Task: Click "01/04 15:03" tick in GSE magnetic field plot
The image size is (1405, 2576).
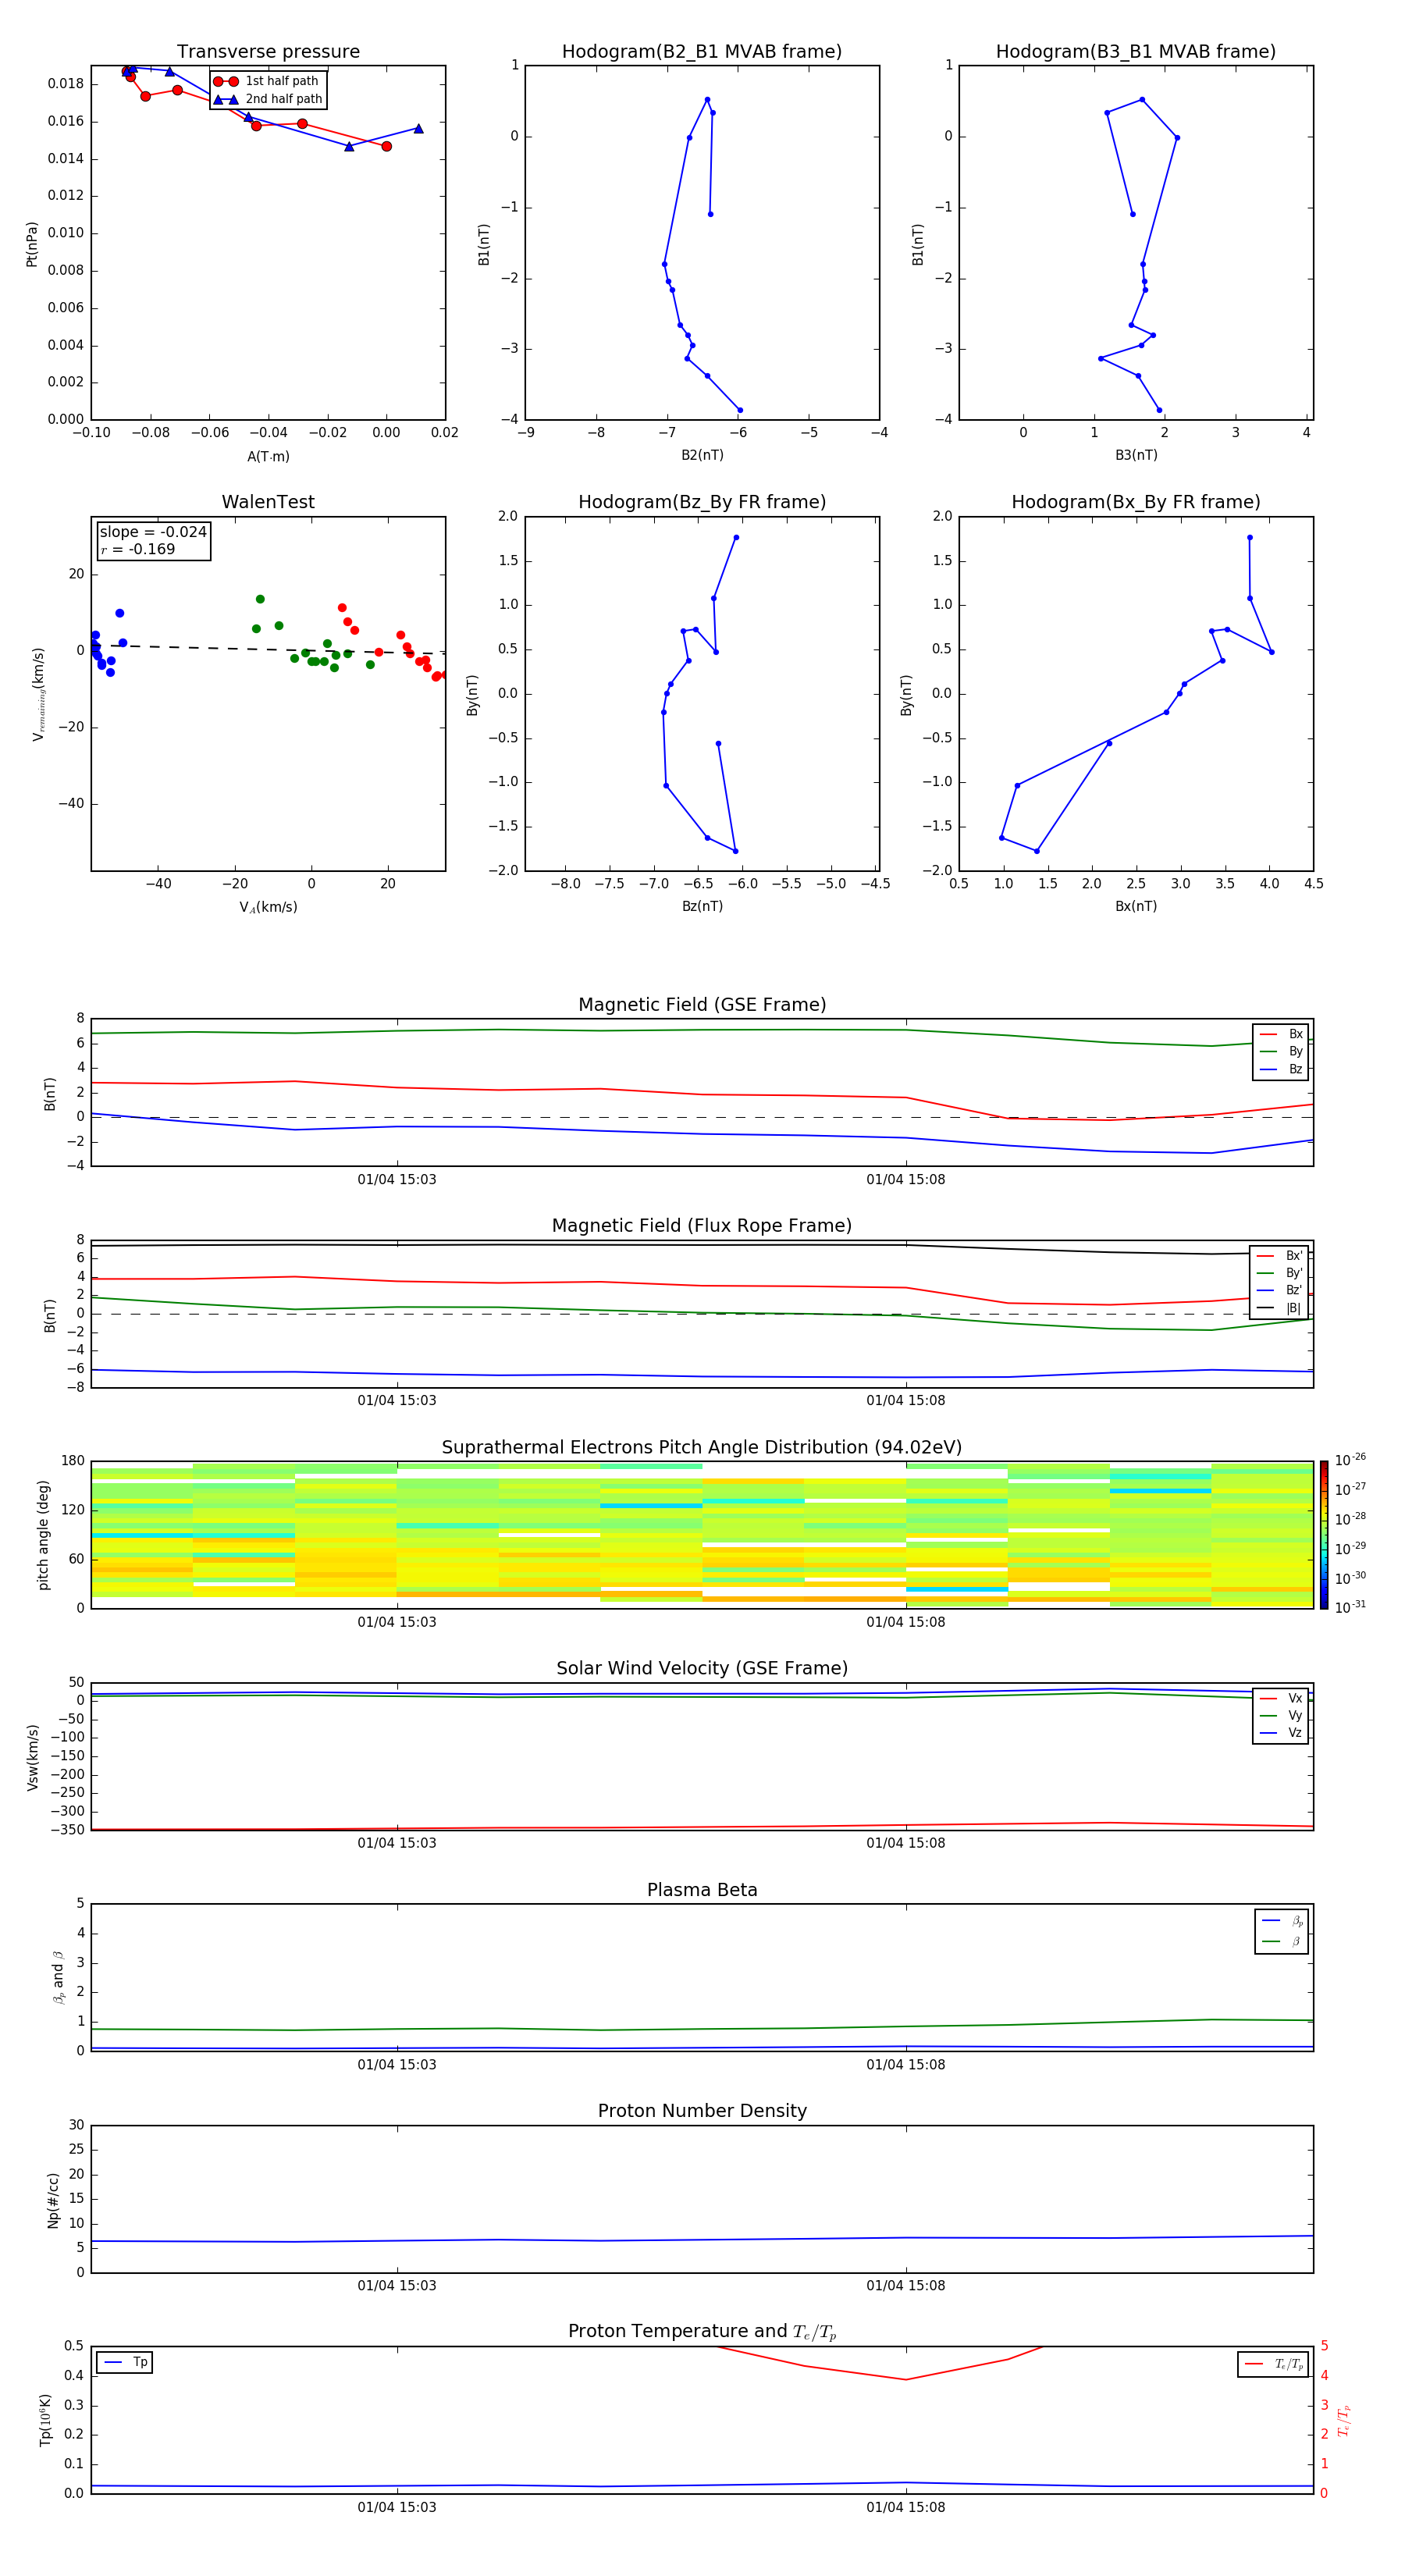Action: [397, 1180]
